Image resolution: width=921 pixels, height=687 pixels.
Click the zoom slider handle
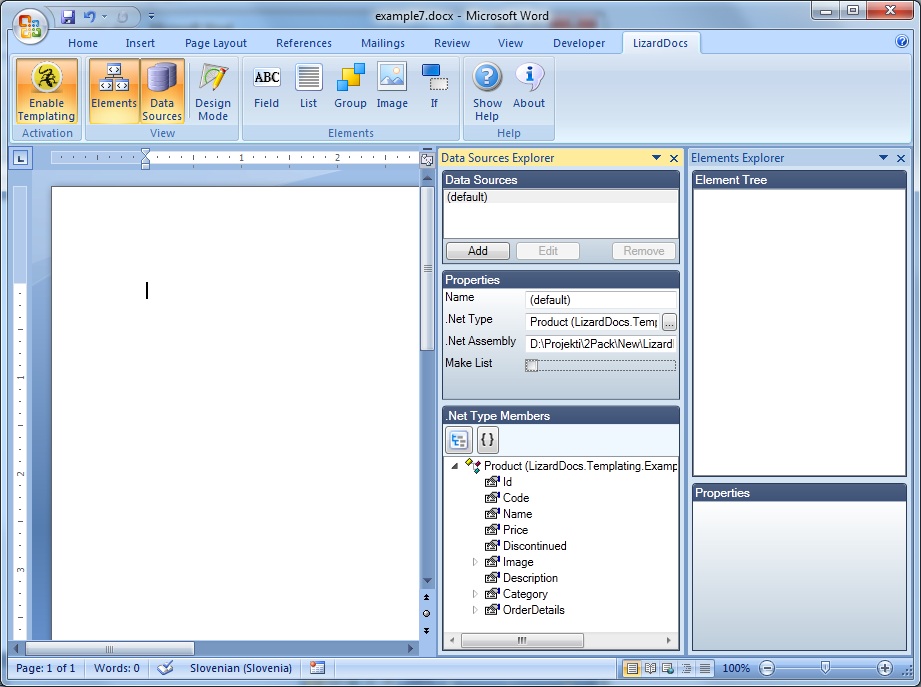pos(825,668)
